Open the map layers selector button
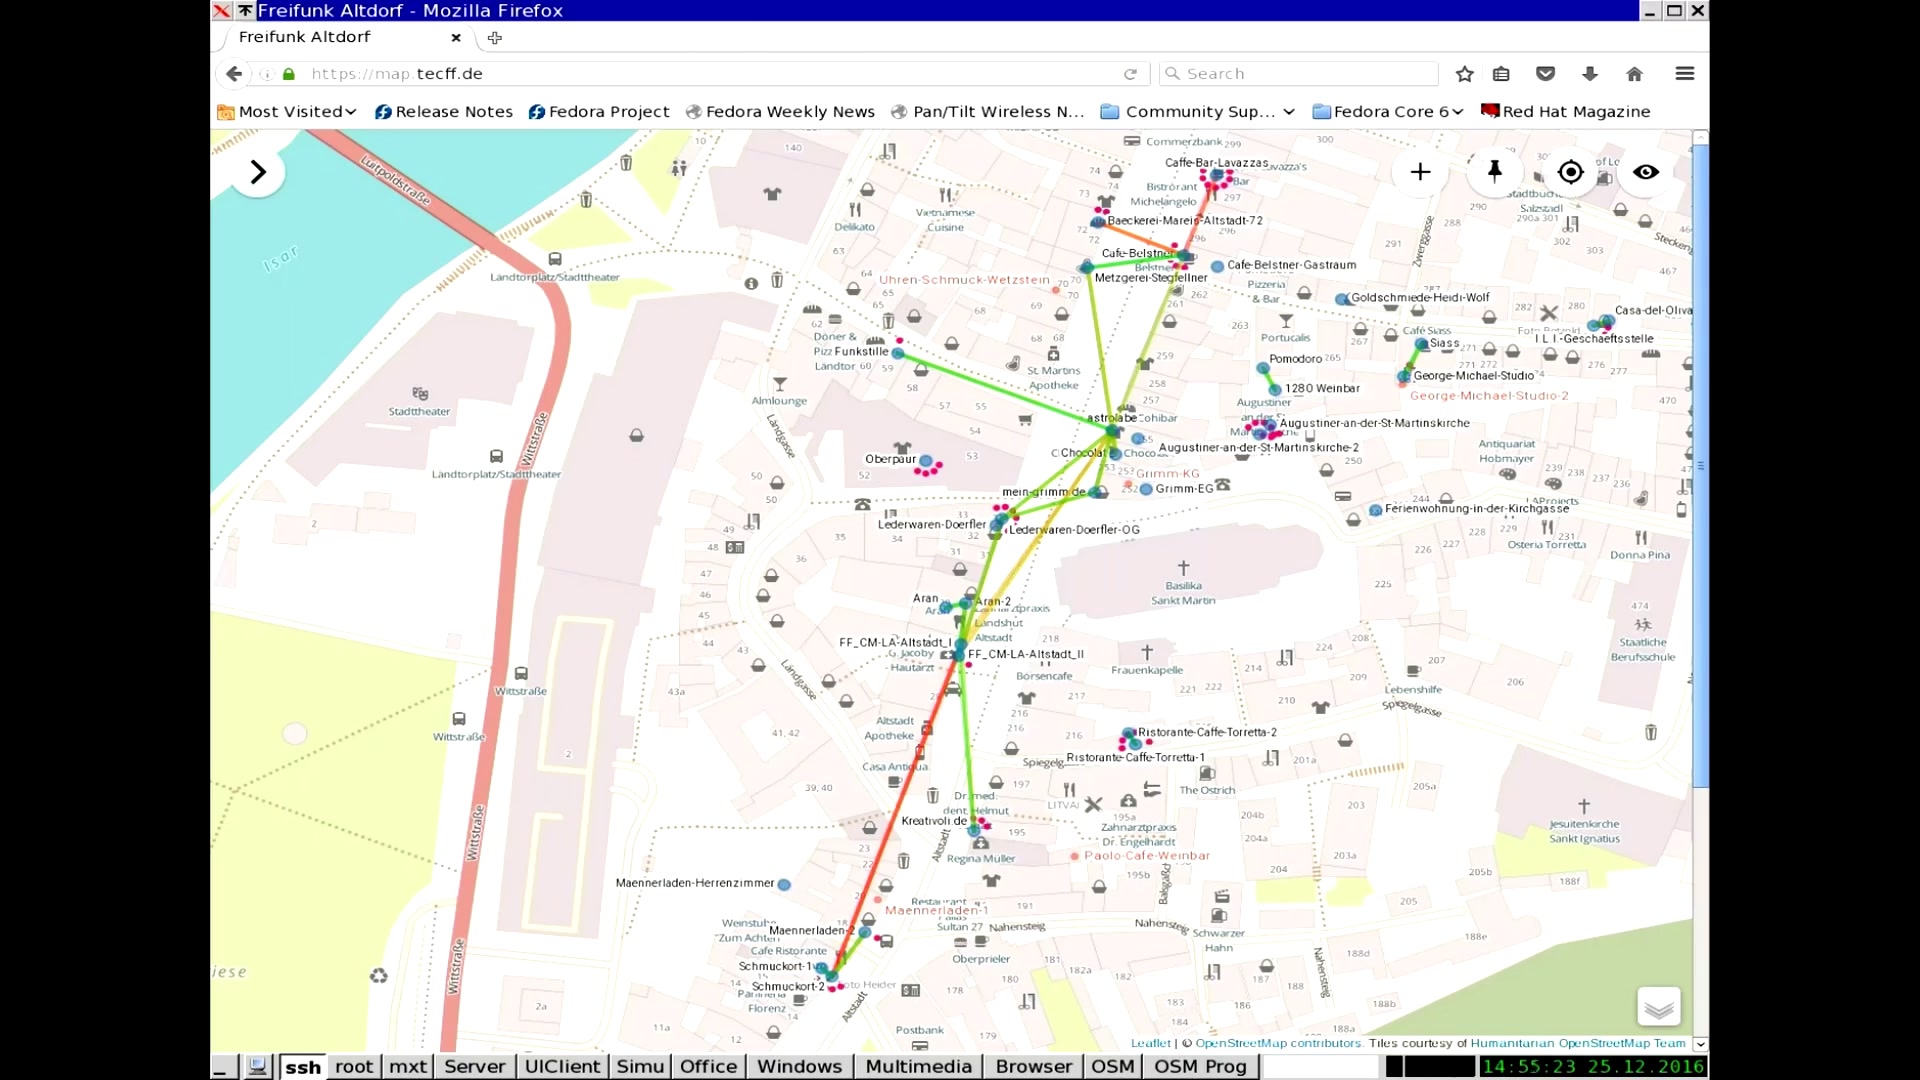This screenshot has height=1080, width=1920. click(x=1658, y=1007)
